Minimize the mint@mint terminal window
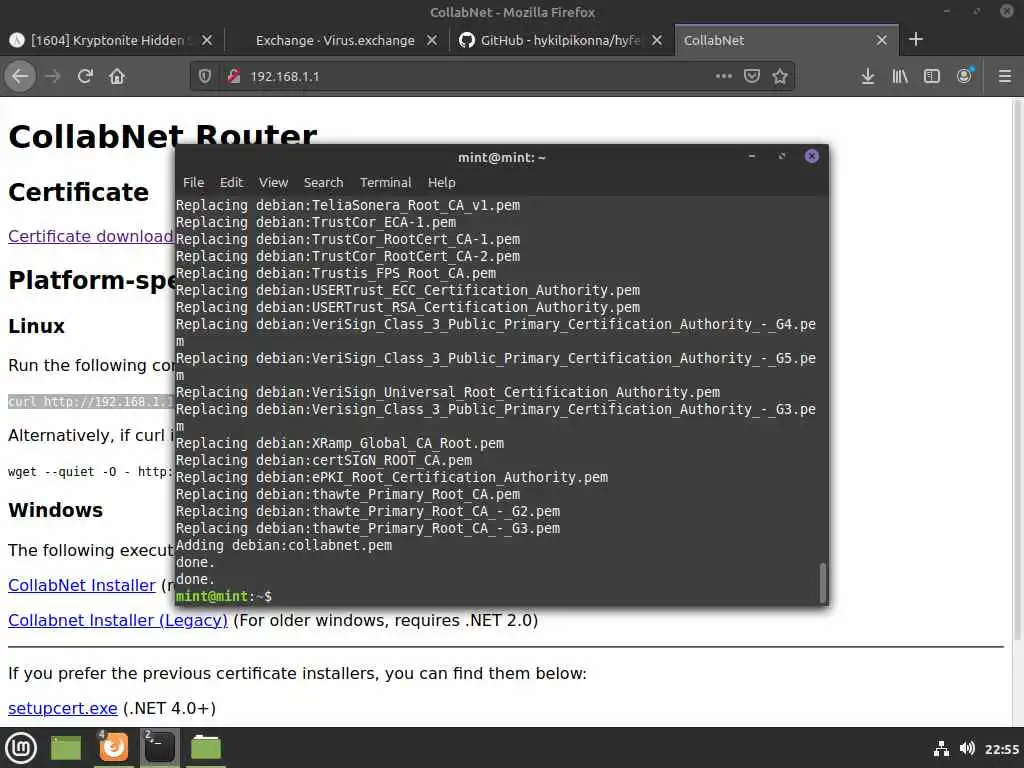1024x768 pixels. (752, 156)
